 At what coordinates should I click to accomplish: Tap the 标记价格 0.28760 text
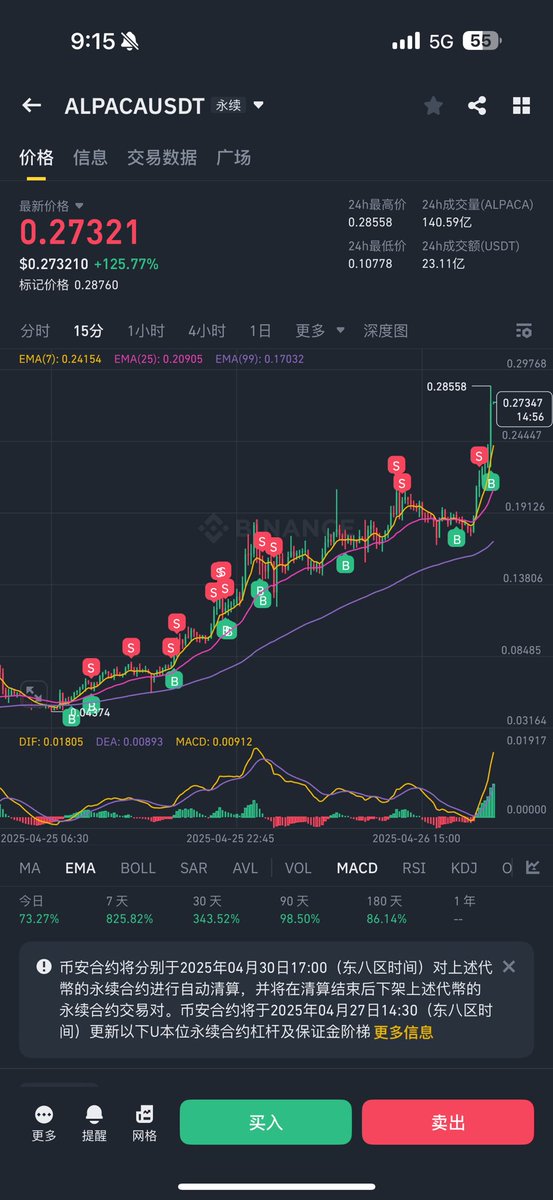coord(68,285)
